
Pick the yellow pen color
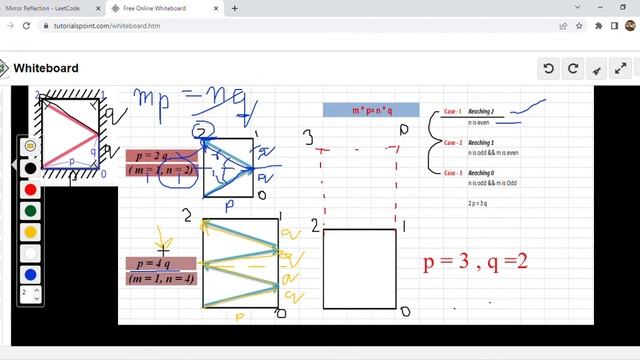click(30, 232)
